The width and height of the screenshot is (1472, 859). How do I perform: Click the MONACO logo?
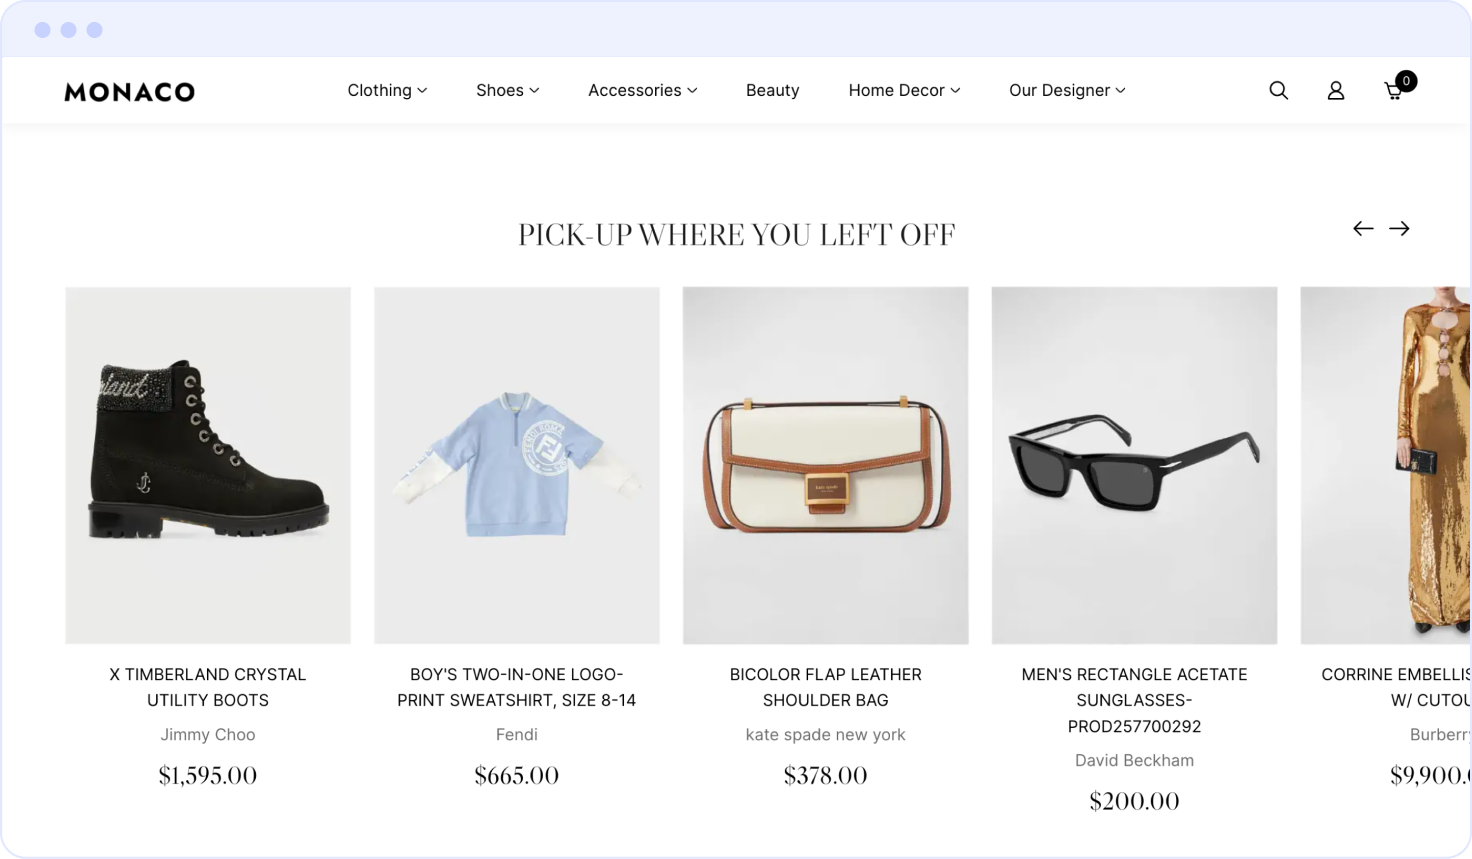pyautogui.click(x=130, y=92)
